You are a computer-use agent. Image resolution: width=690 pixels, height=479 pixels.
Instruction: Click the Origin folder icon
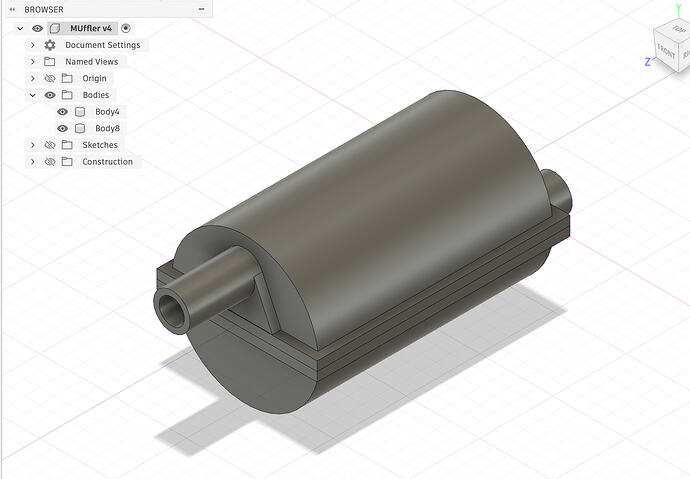(67, 79)
